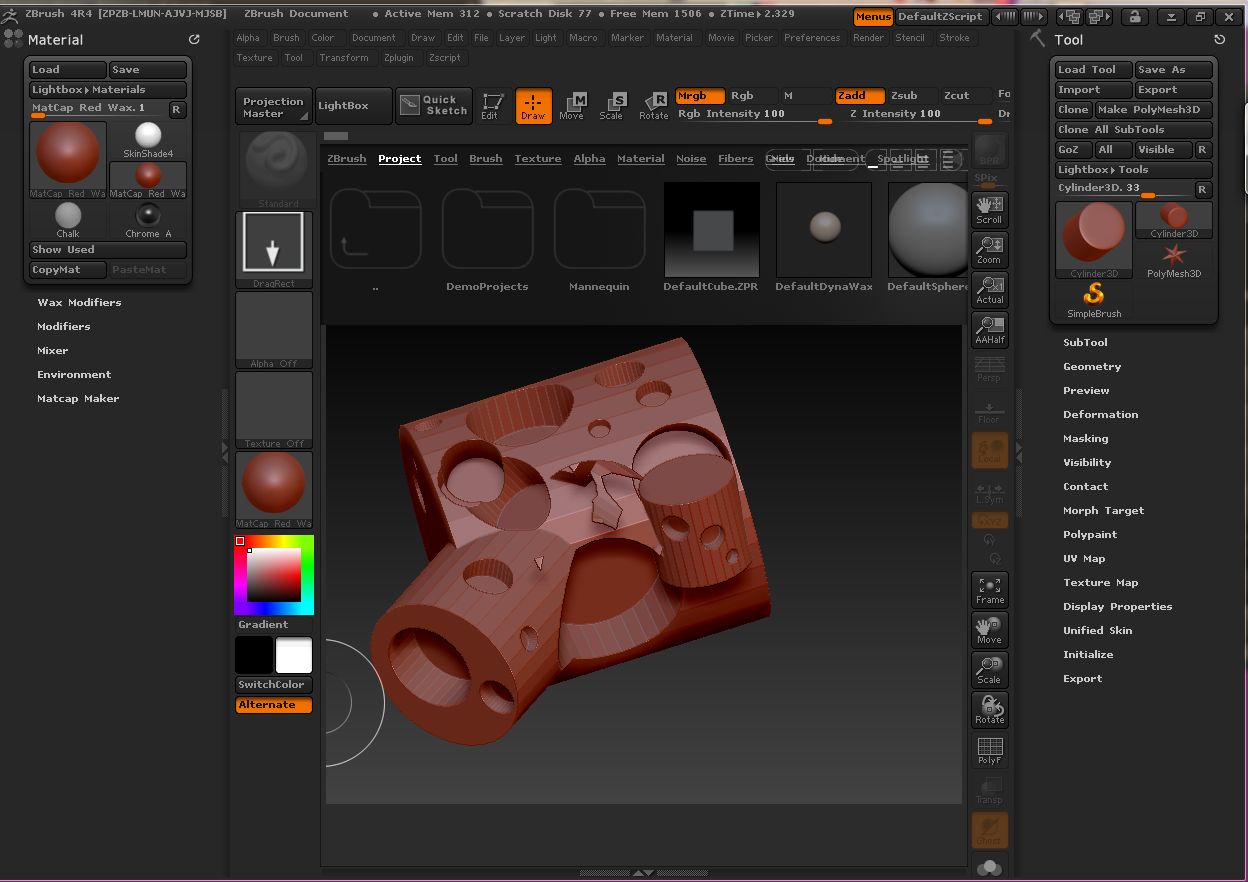
Task: Switch to the Lightbox Material tab
Action: coord(641,159)
